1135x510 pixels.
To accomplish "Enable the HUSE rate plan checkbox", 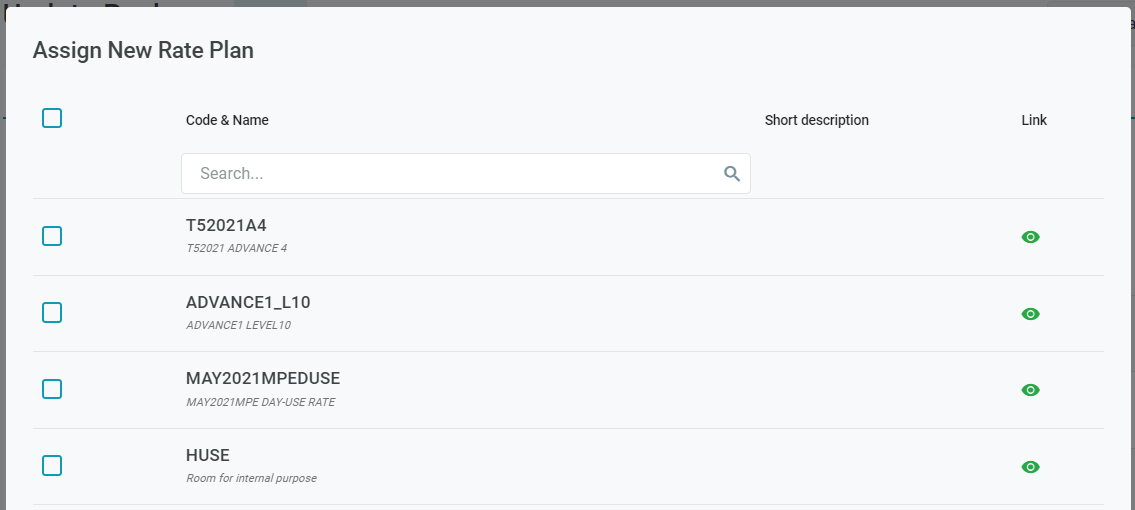I will pos(52,465).
